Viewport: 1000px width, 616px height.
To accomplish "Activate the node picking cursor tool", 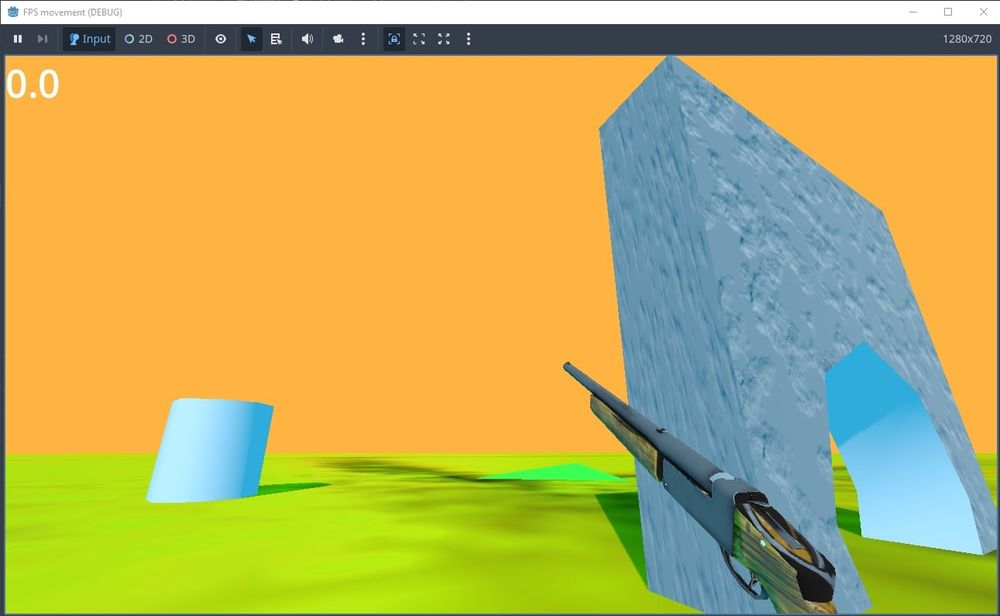I will point(251,39).
